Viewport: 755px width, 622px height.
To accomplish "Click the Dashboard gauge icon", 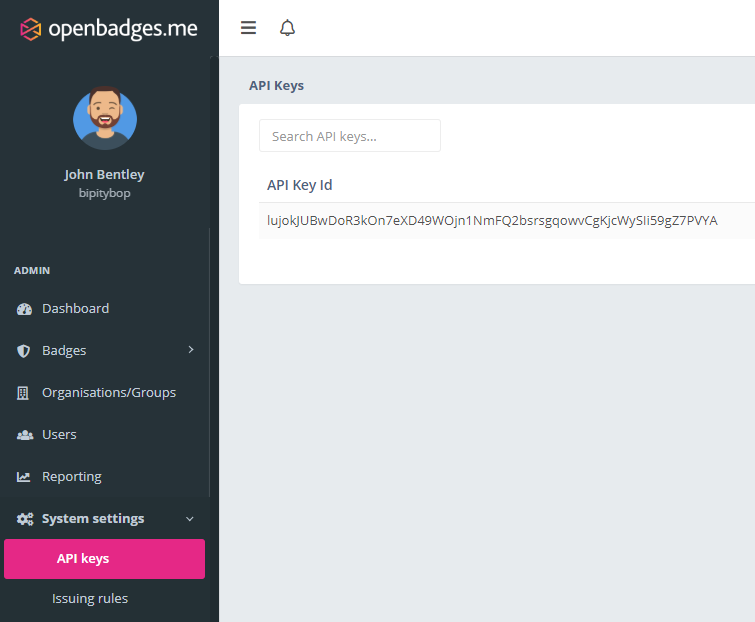I will 24,309.
